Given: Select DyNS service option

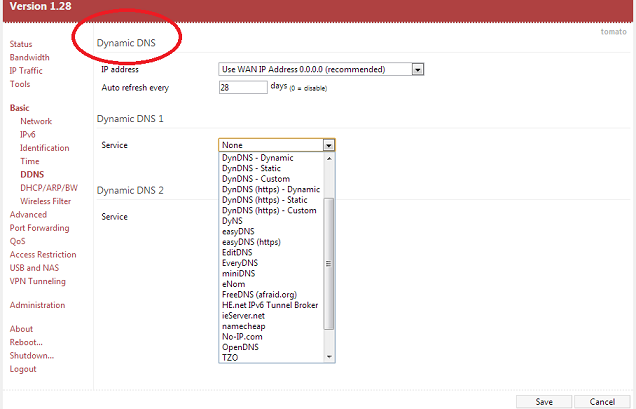Looking at the screenshot, I should (x=271, y=221).
